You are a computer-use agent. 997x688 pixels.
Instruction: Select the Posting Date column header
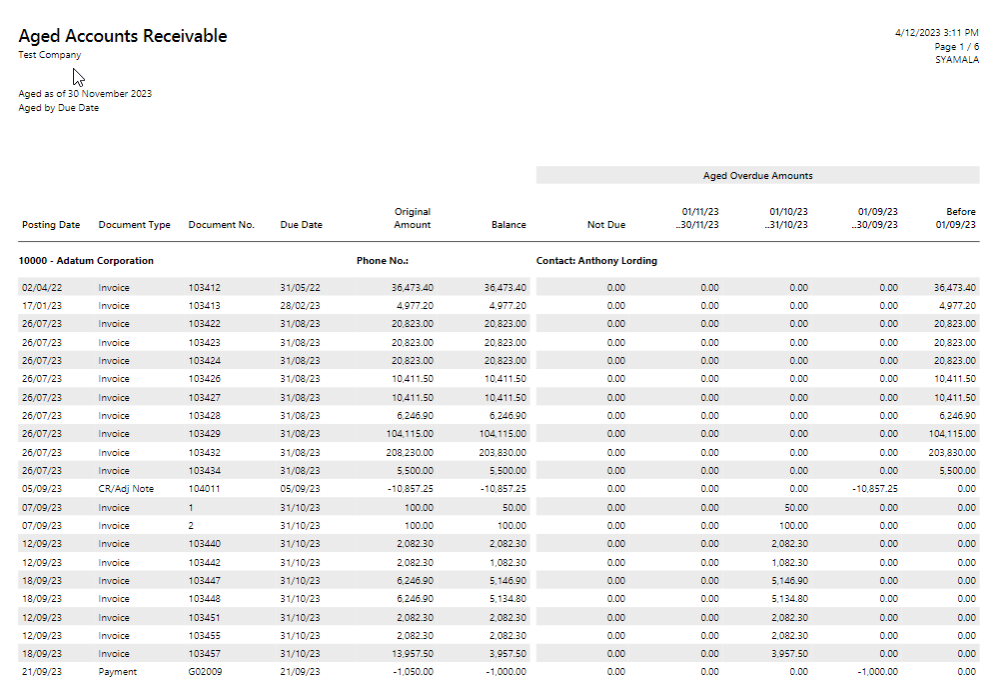click(x=50, y=224)
